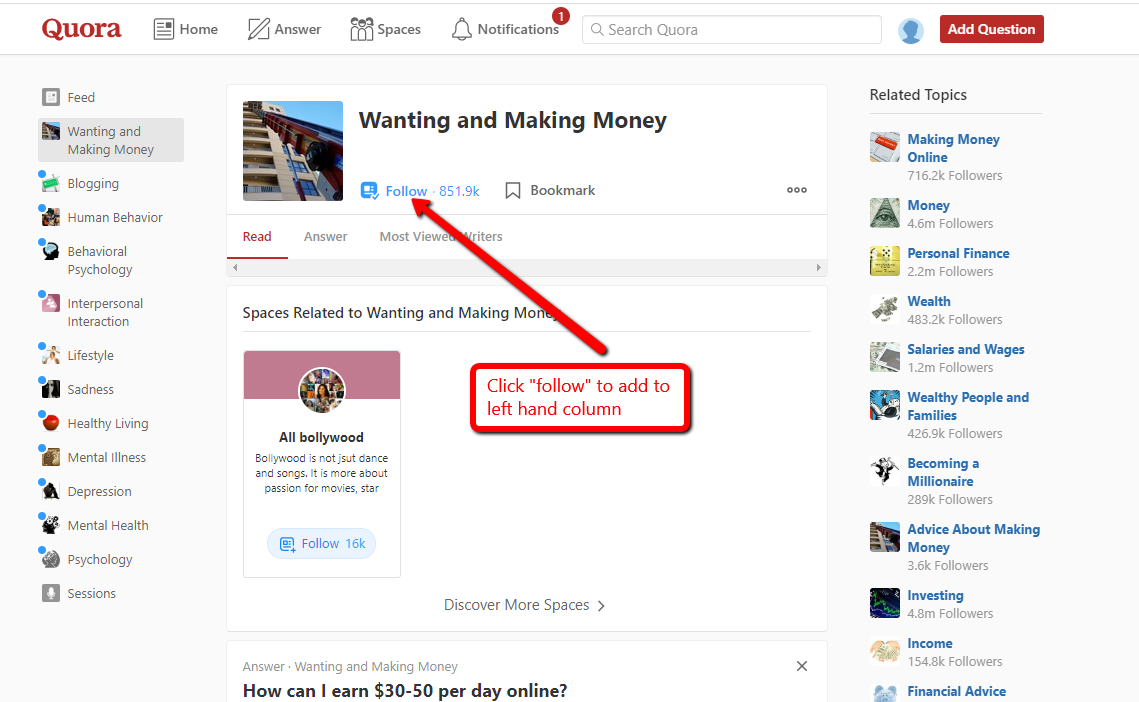Viewport: 1139px width, 702px height.
Task: Follow the All bollywood space
Action: coord(321,544)
